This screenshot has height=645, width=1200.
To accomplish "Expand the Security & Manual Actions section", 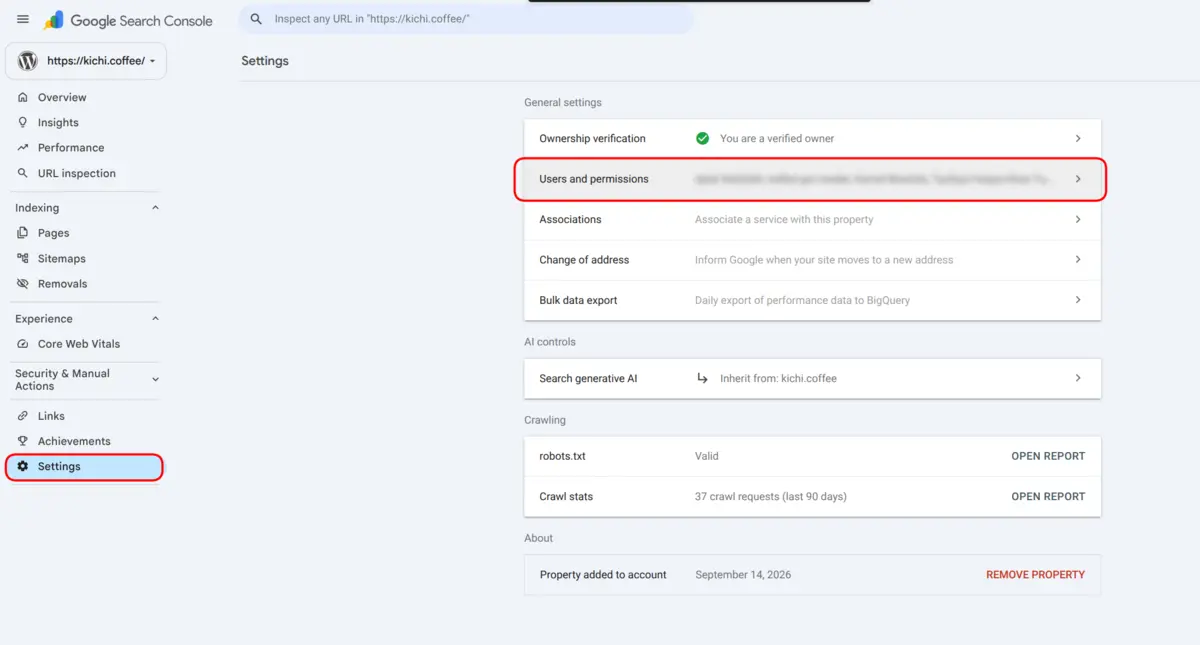I will (155, 380).
